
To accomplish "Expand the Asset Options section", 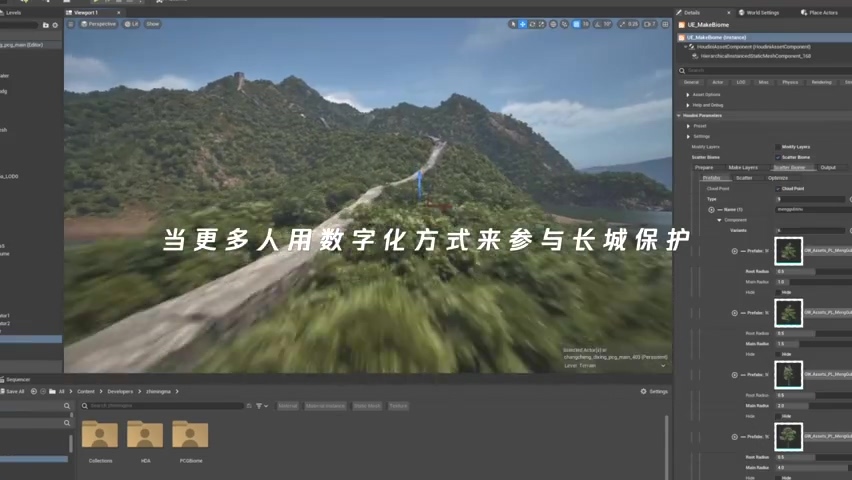I will [x=688, y=94].
